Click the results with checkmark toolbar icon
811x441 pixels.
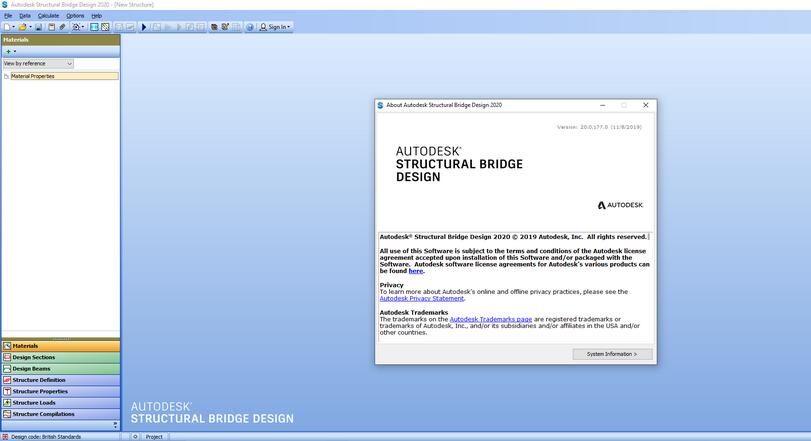click(x=225, y=27)
